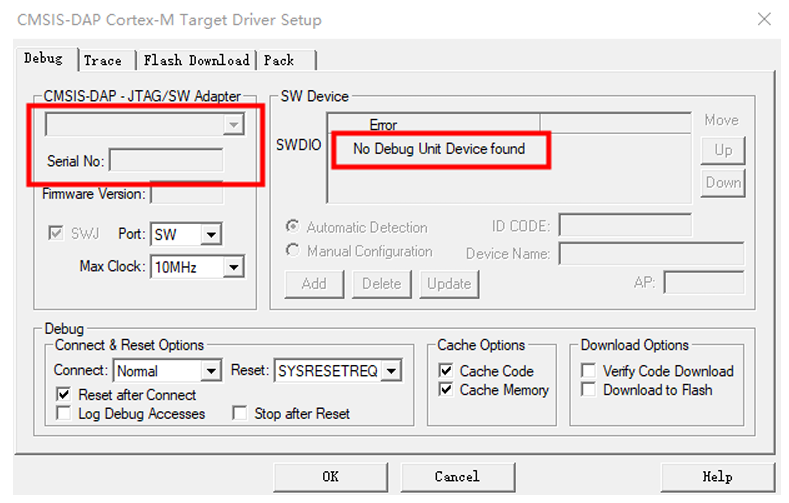
Task: Uncheck Reset after Connect
Action: point(63,394)
